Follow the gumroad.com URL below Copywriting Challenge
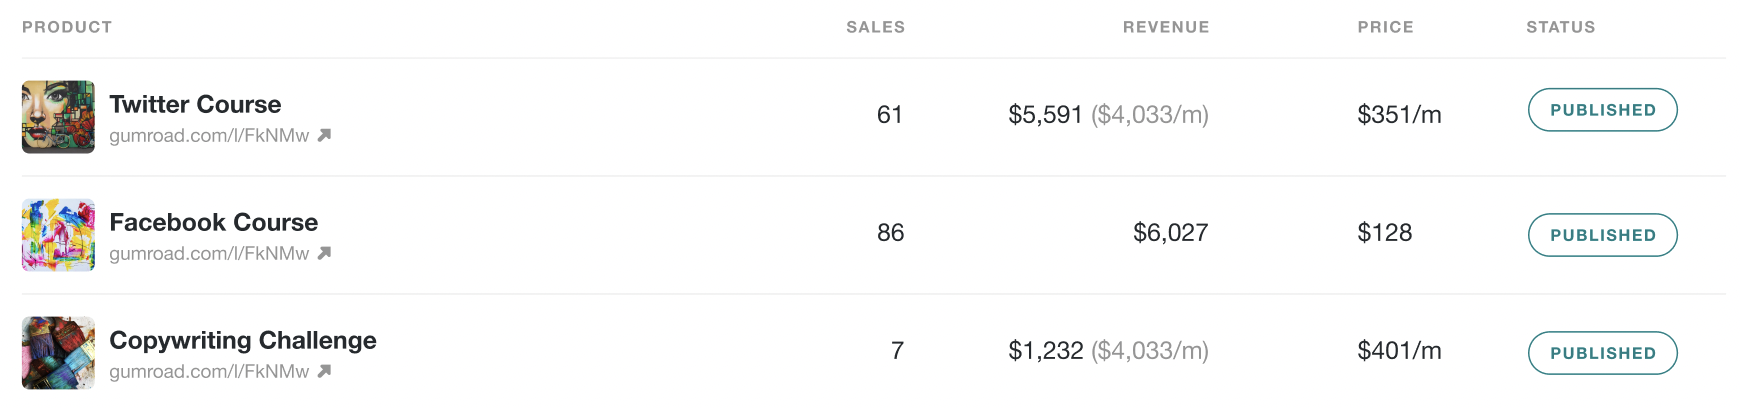 [x=209, y=371]
